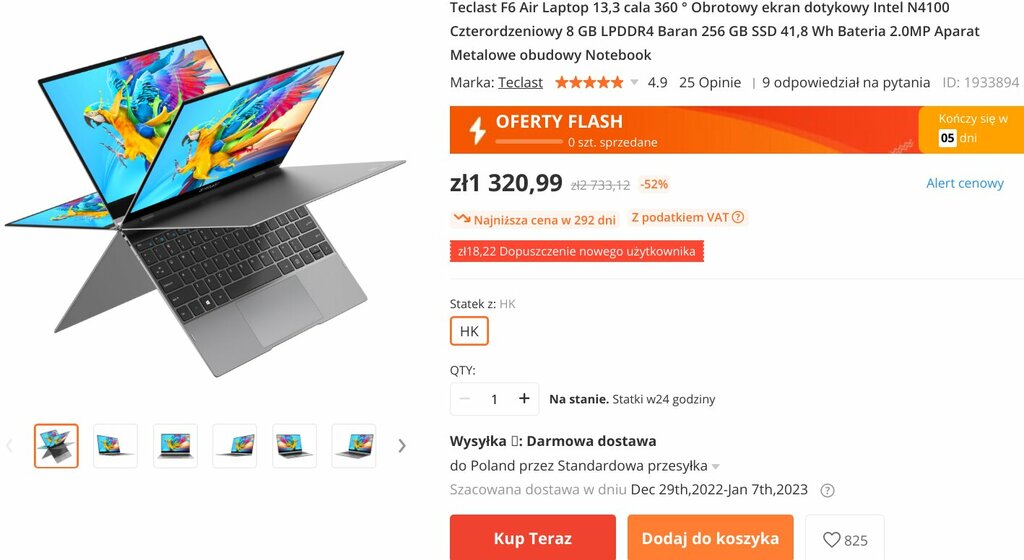The width and height of the screenshot is (1024, 560).
Task: Click the lightning bolt flash deals icon
Action: pyautogui.click(x=477, y=130)
